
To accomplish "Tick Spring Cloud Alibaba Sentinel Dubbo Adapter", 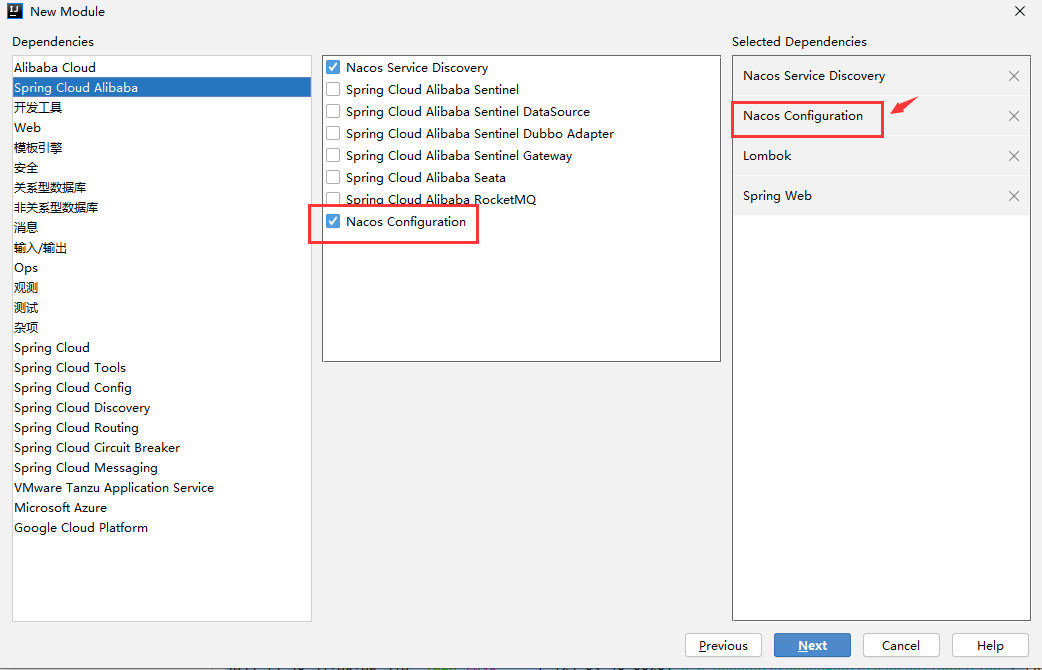I will click(x=333, y=133).
